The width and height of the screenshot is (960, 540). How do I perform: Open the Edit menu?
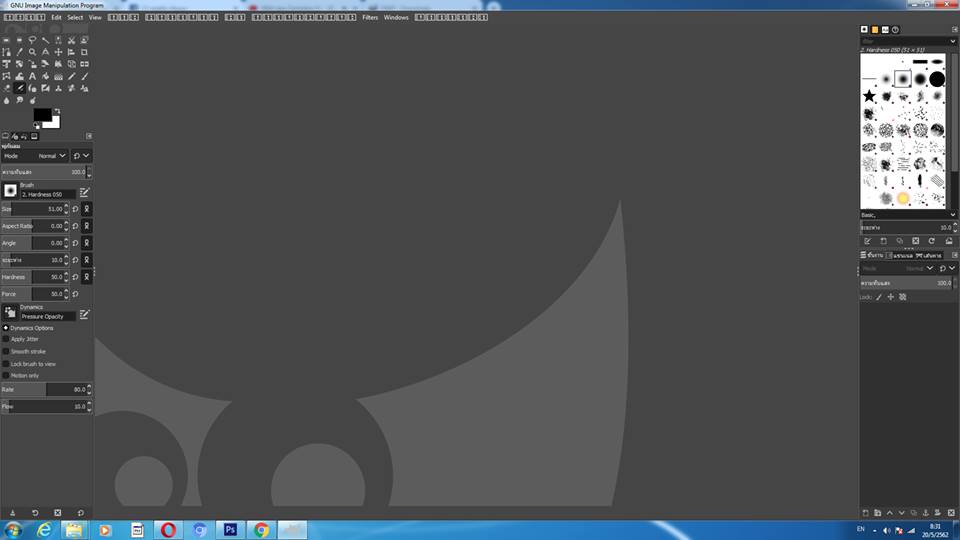56,17
